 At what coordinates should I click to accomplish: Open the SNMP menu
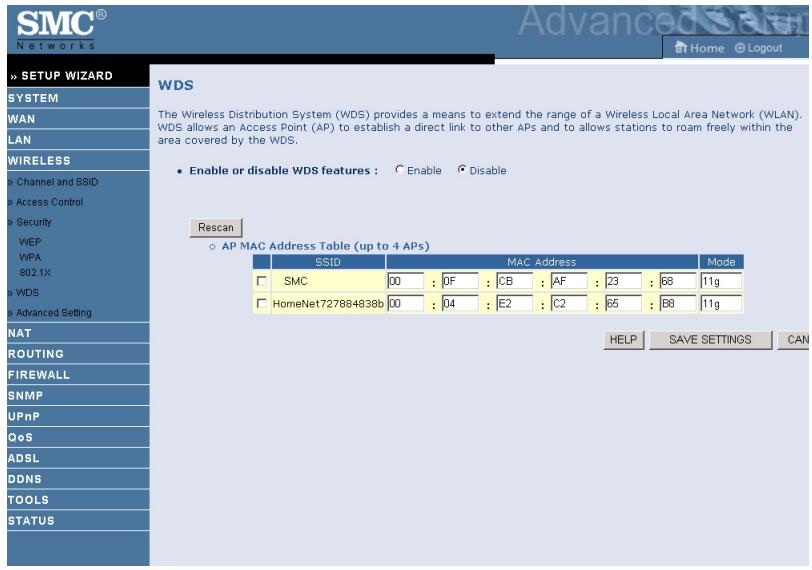point(78,396)
